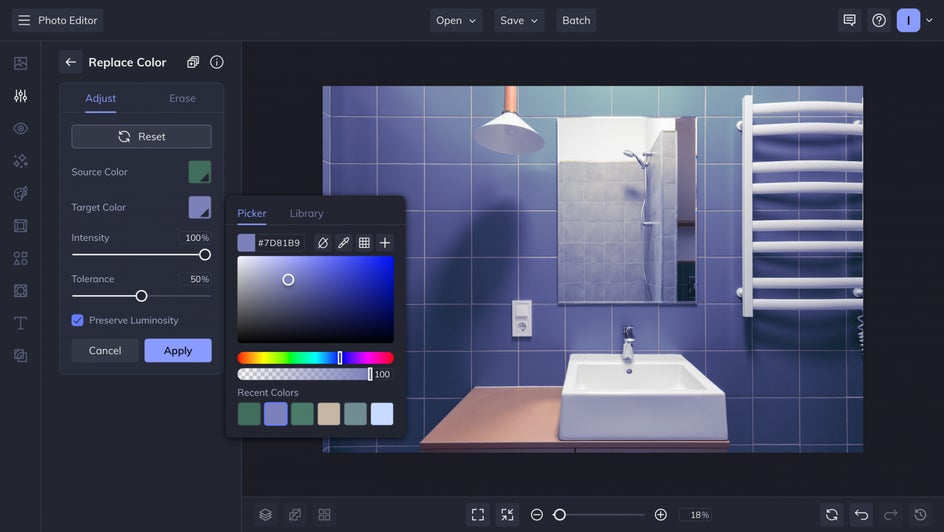This screenshot has height=532, width=944.
Task: Click the reset all changes icon in bottom bar
Action: [x=832, y=515]
